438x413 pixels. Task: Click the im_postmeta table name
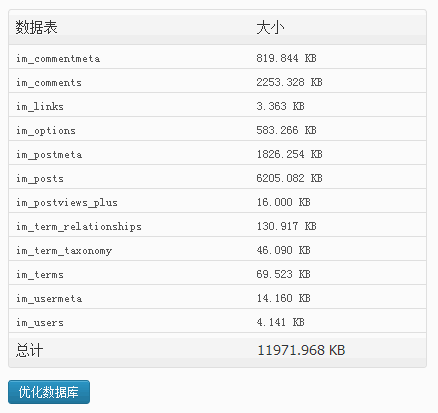tap(49, 155)
